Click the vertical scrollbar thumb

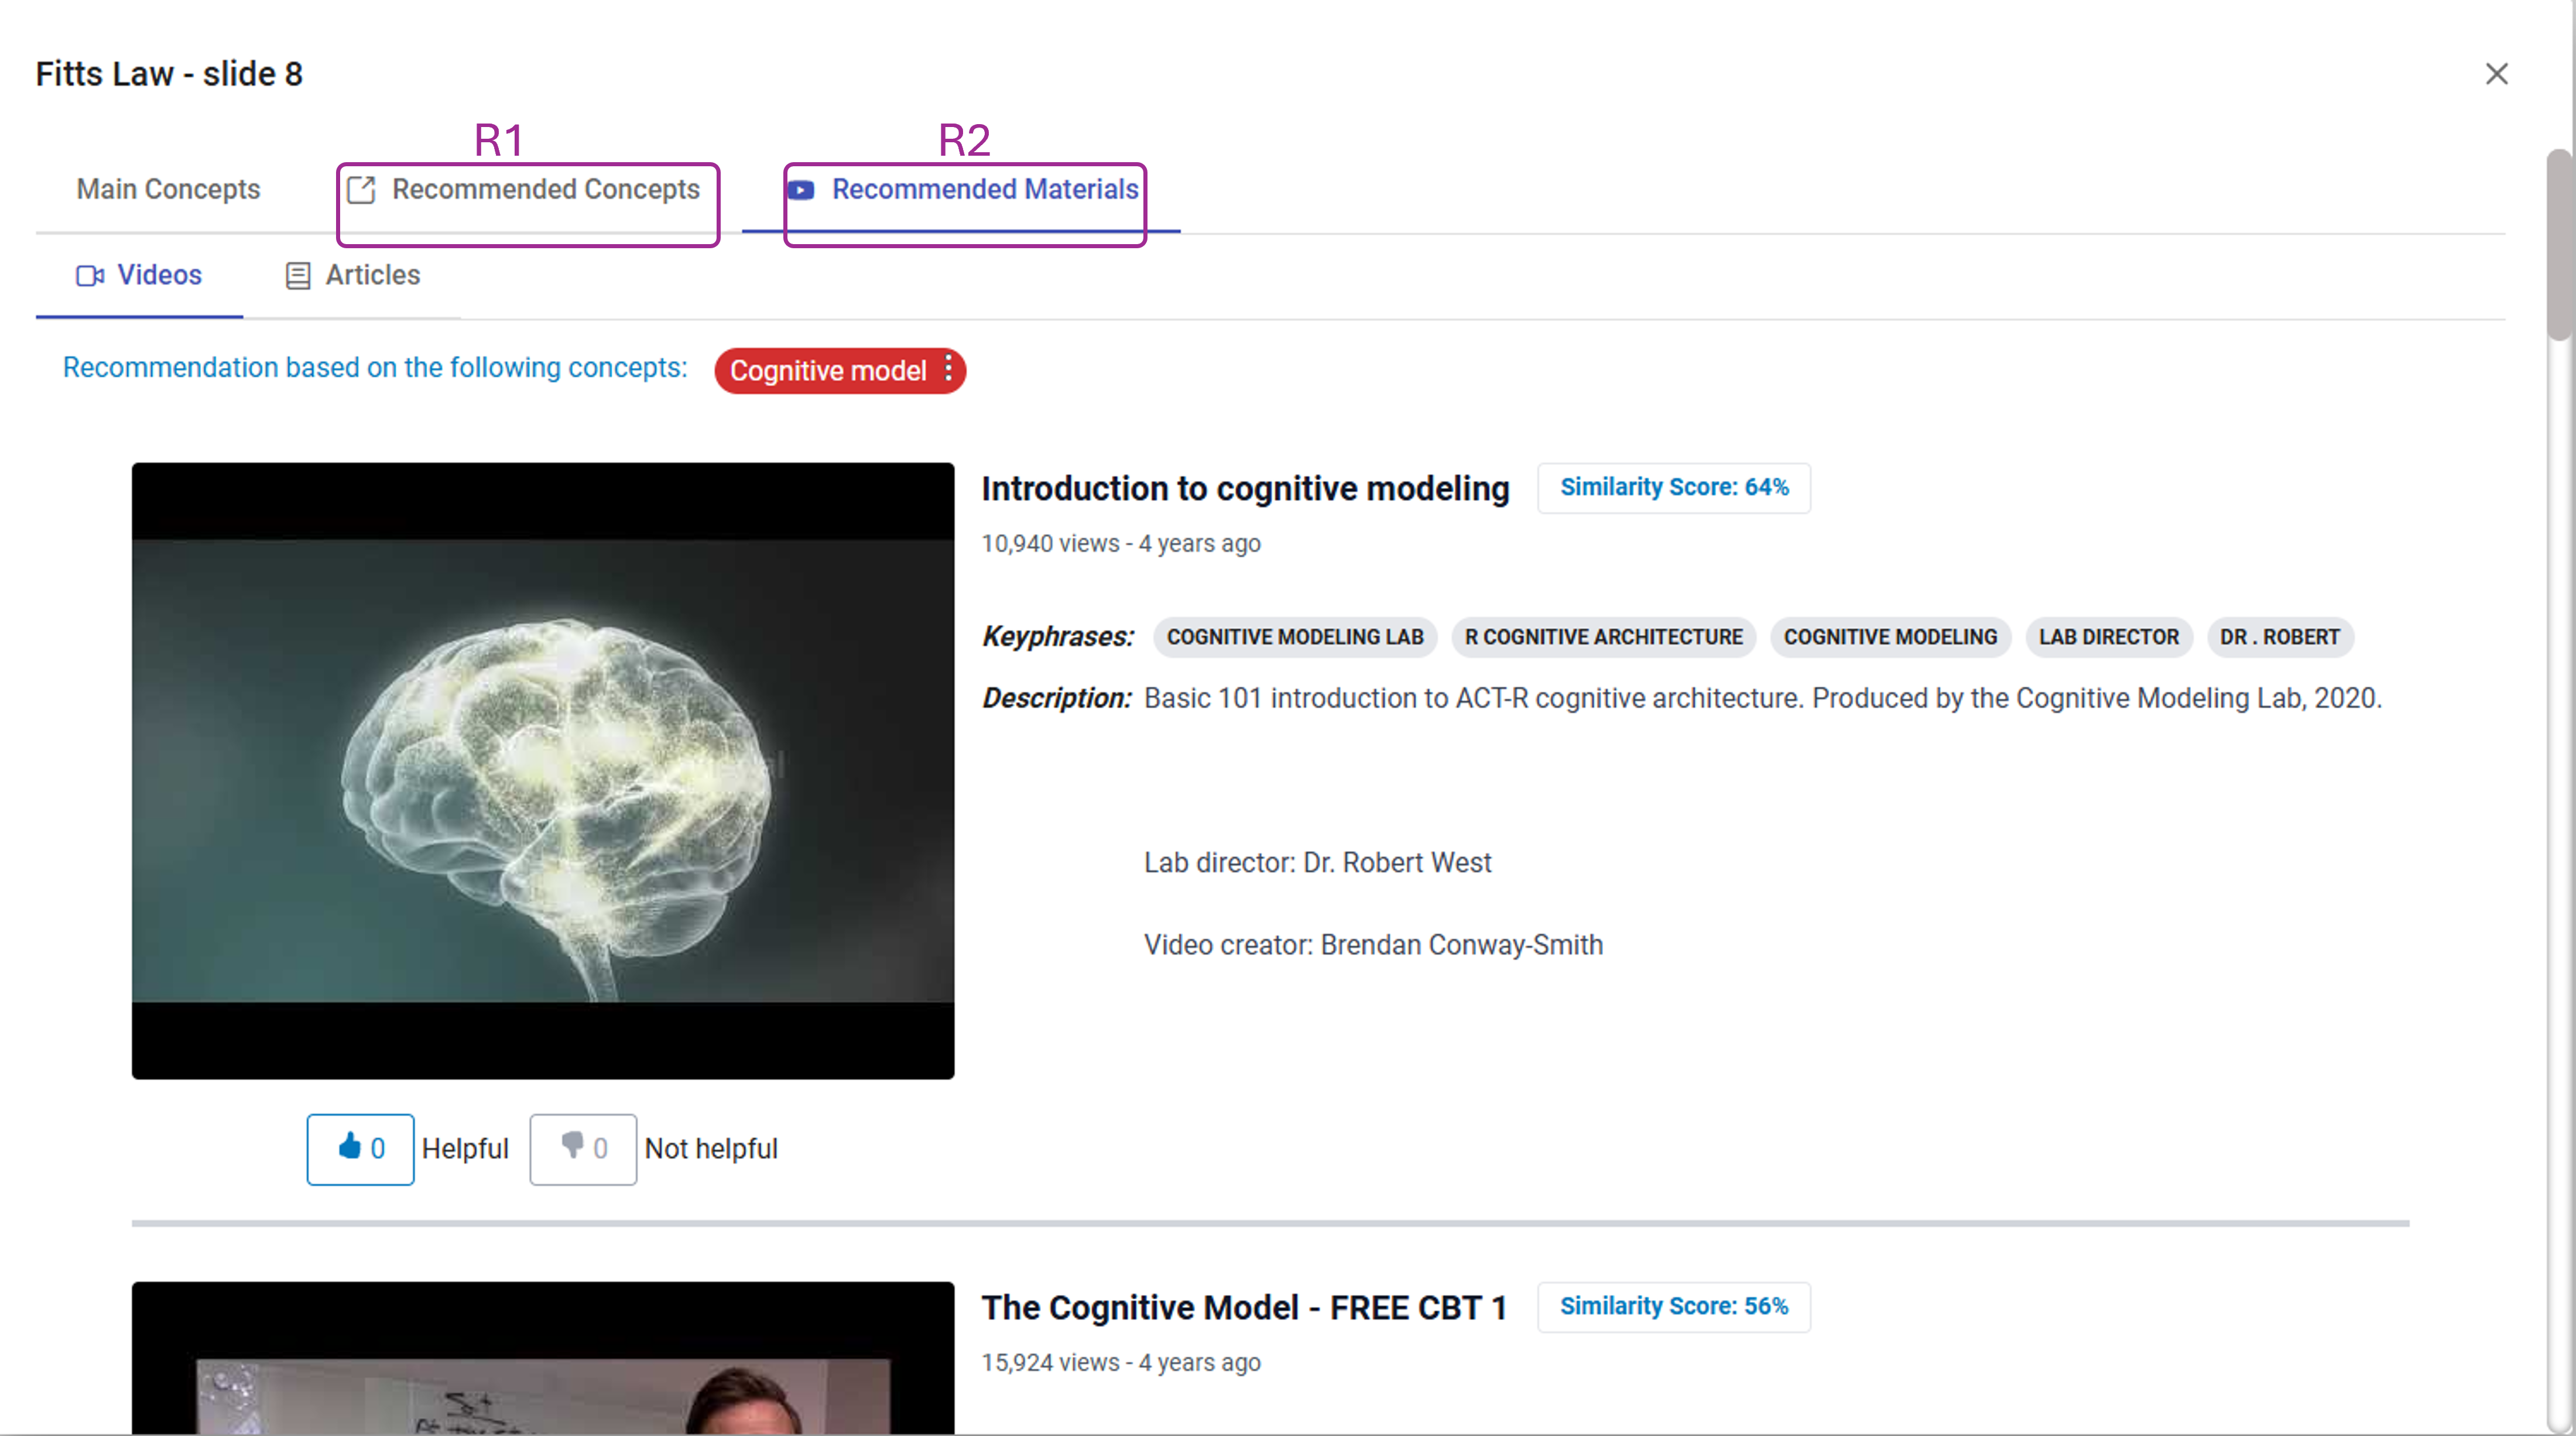click(x=2558, y=245)
